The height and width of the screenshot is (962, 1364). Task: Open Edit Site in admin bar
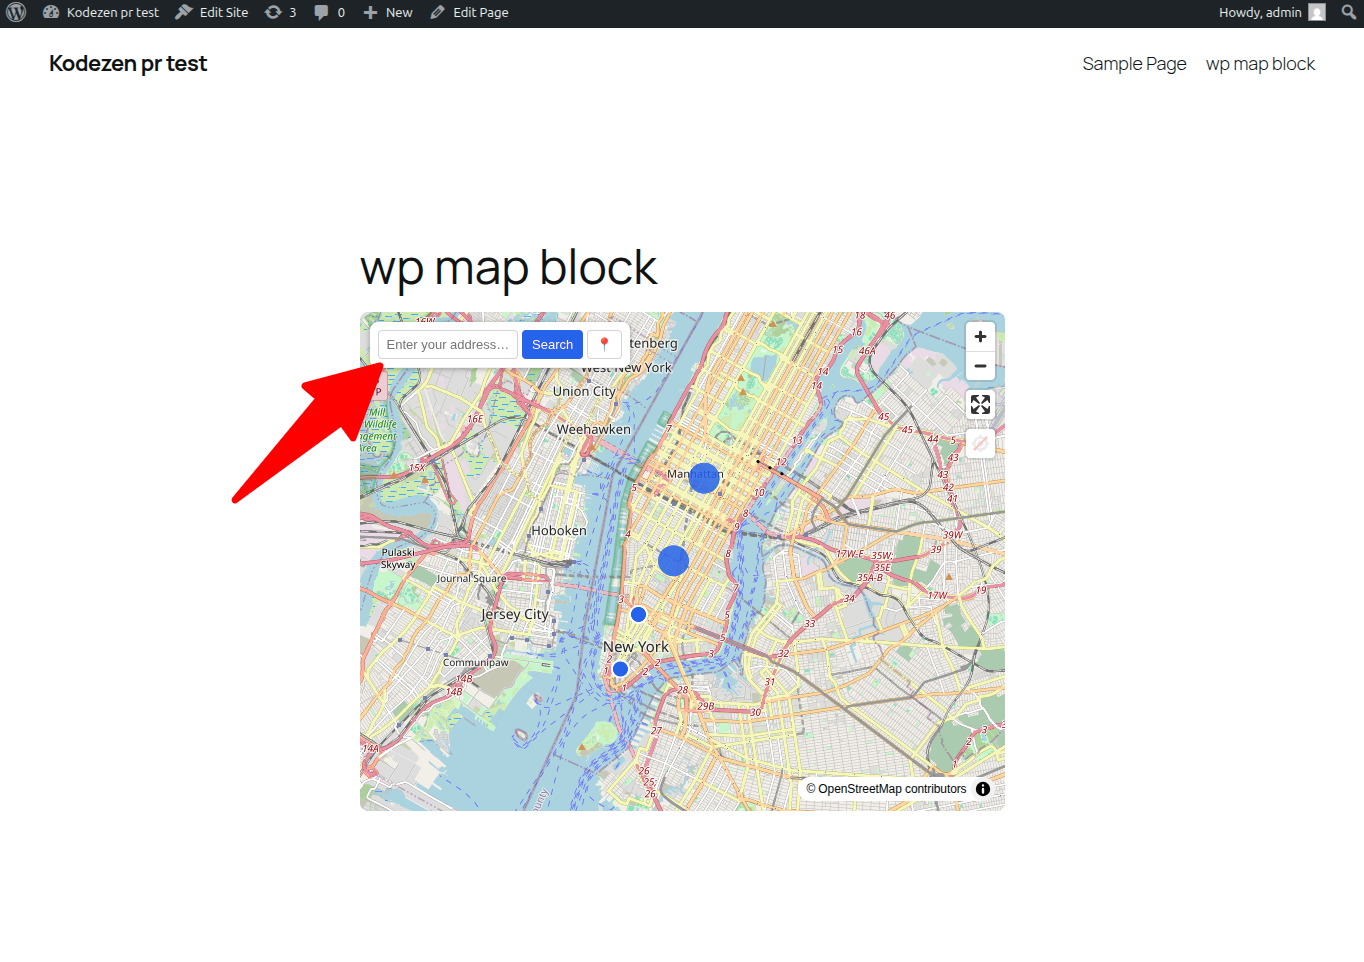212,13
